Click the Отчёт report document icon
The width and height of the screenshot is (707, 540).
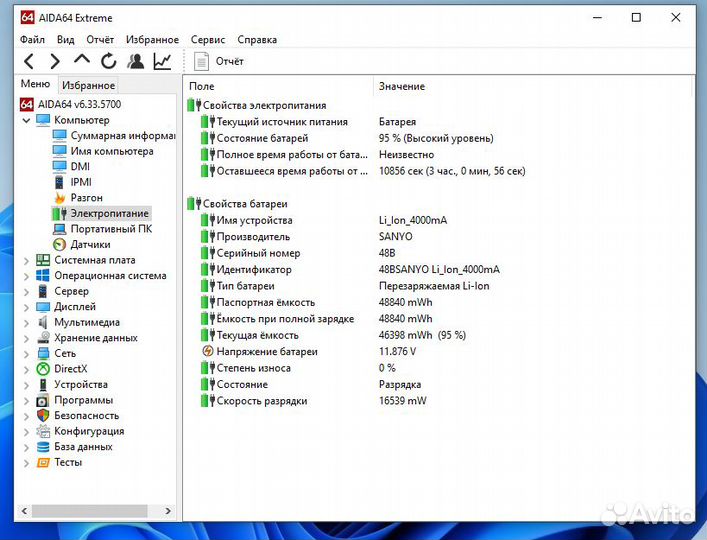pos(201,61)
